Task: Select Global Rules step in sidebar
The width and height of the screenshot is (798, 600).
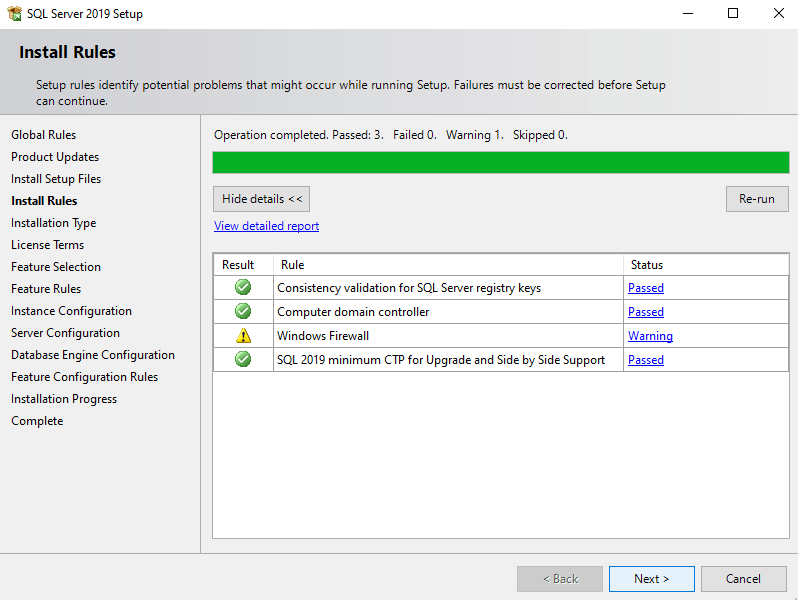Action: pos(43,135)
